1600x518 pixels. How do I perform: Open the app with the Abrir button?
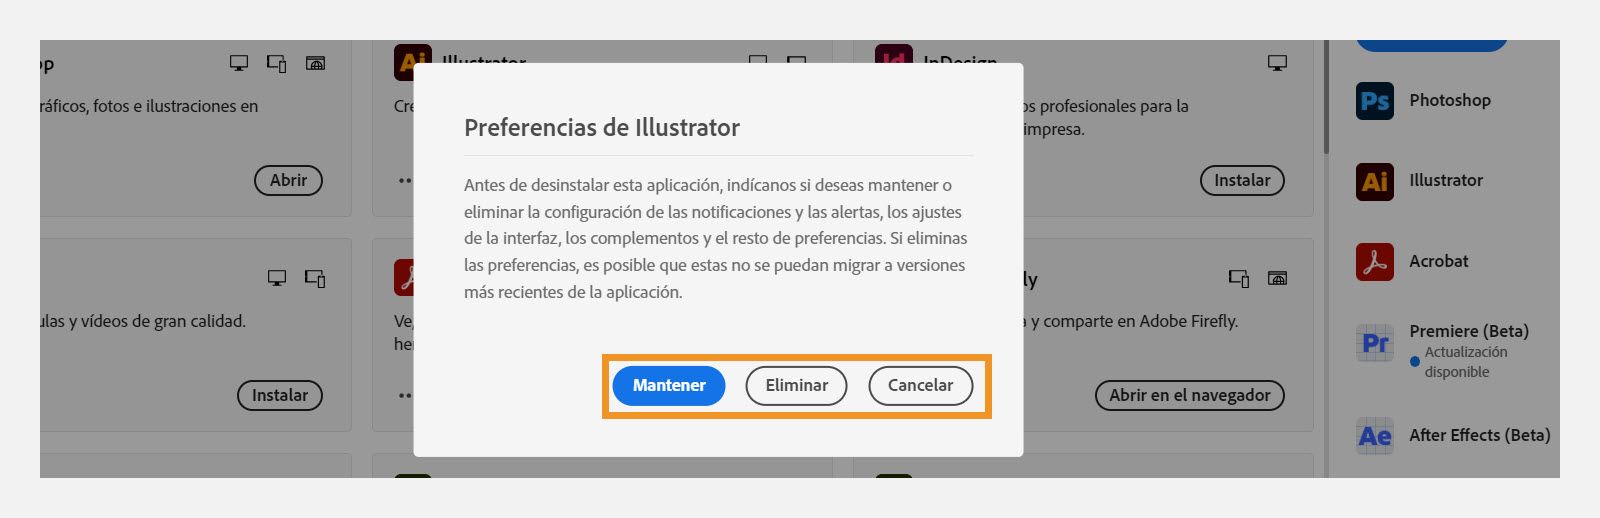[x=288, y=180]
